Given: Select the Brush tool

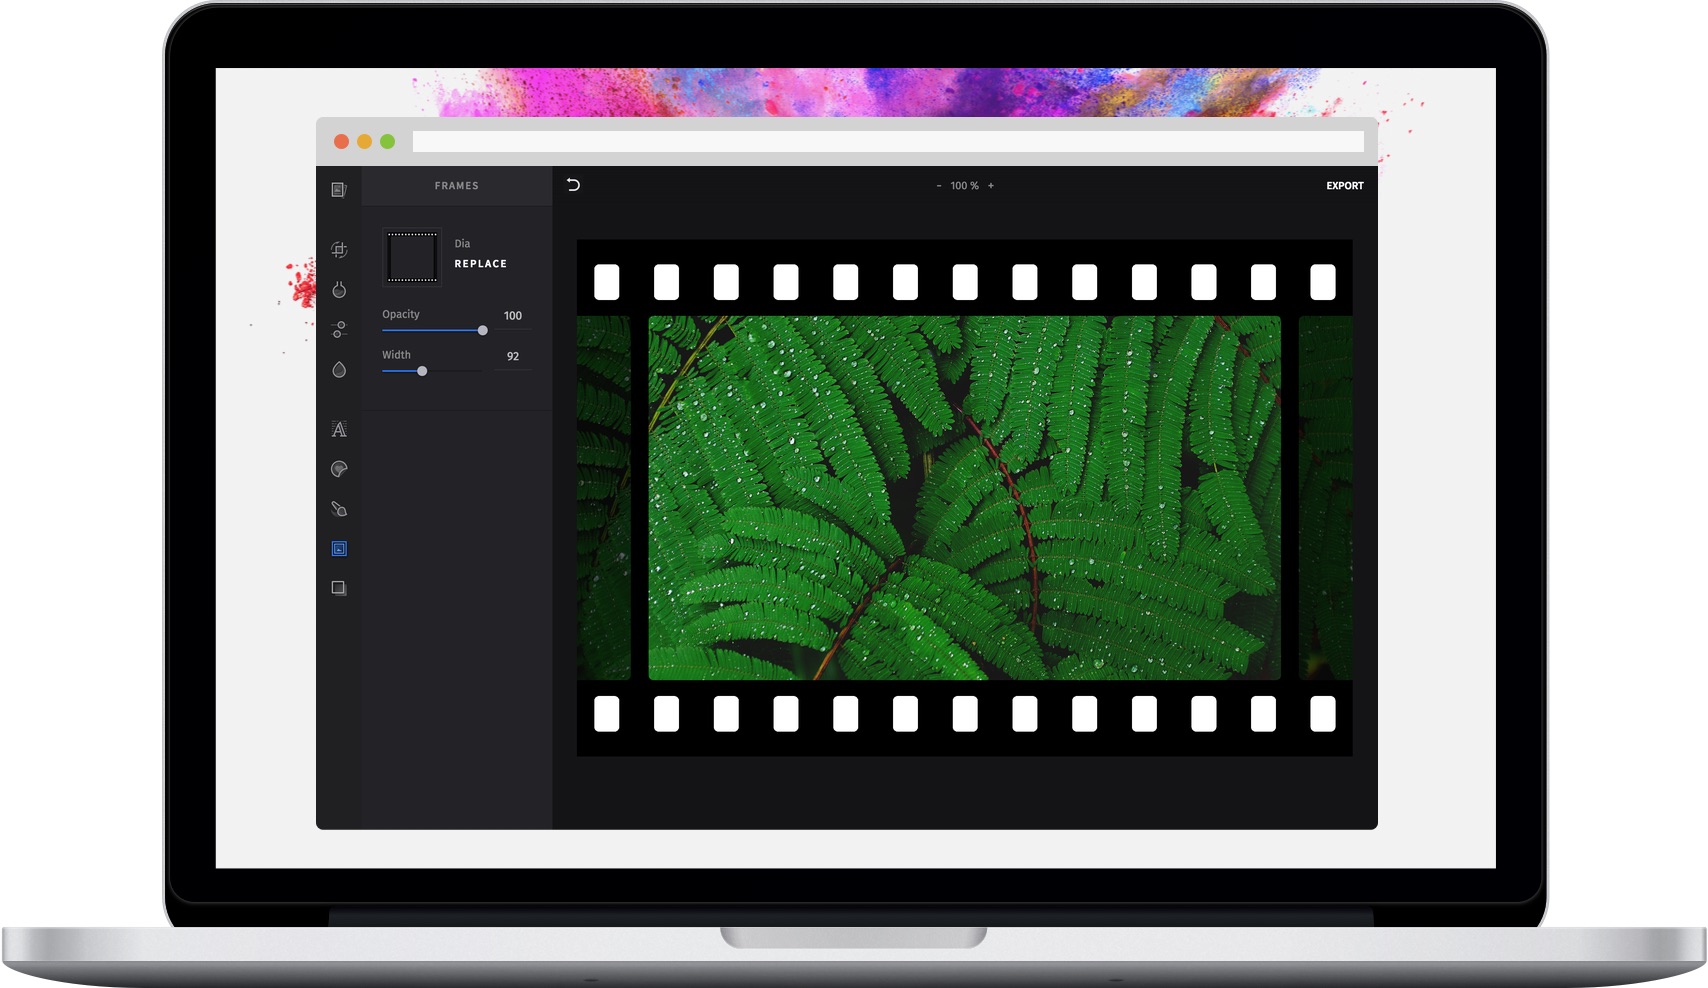Looking at the screenshot, I should pos(339,509).
